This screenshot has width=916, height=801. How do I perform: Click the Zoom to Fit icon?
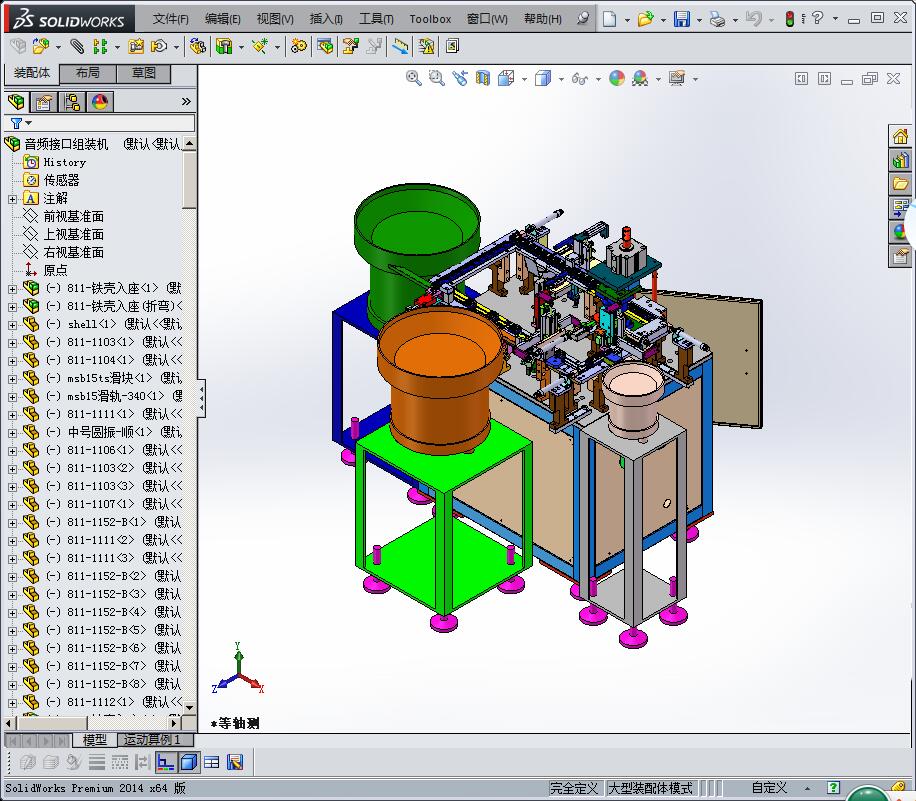point(414,78)
